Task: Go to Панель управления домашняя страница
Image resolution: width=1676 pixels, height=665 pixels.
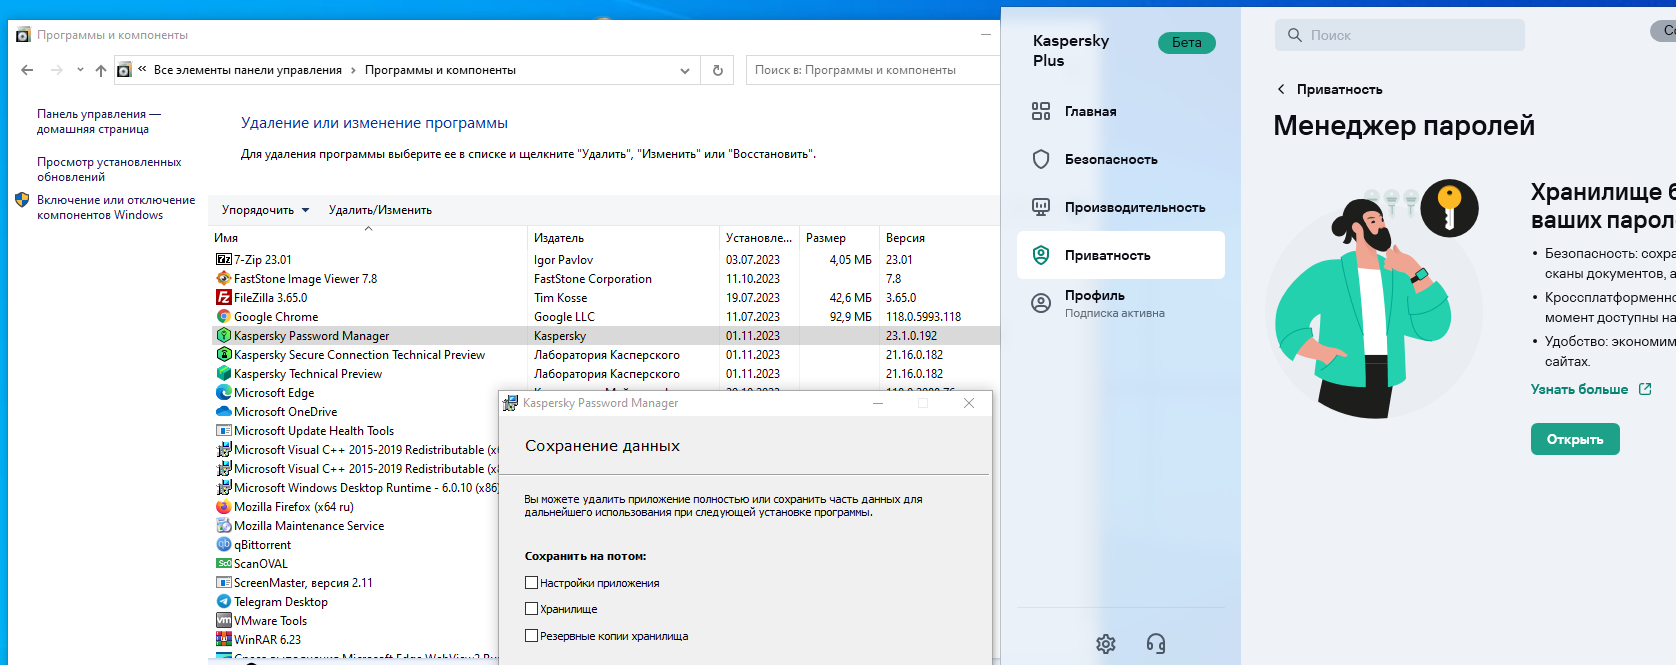Action: (x=99, y=121)
